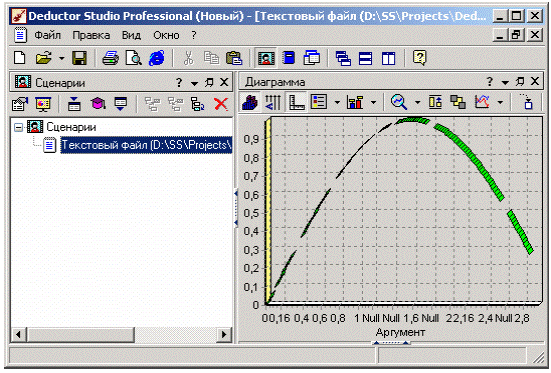This screenshot has height=373, width=551.
Task: Expand the chart type dropdown arrow
Action: pyautogui.click(x=374, y=103)
